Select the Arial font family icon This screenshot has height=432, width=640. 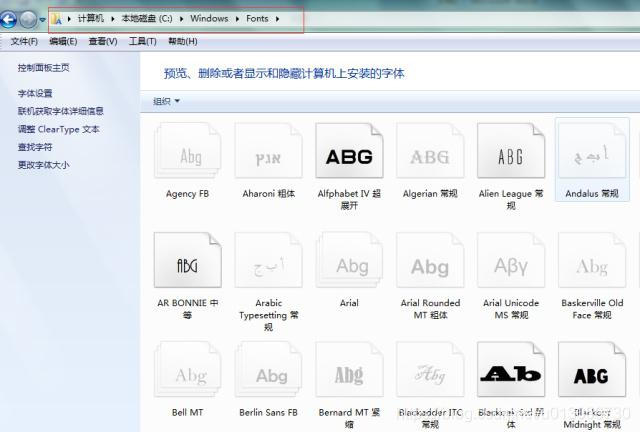tap(349, 260)
